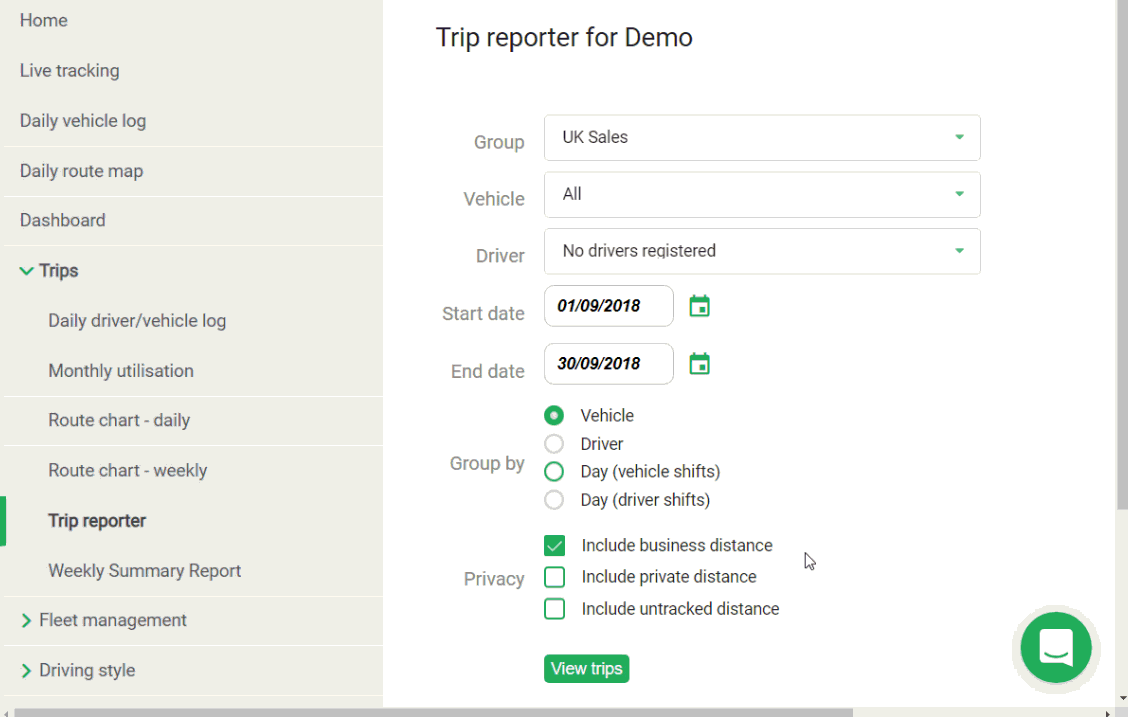Select Day (driver shifts) radio option
The width and height of the screenshot is (1128, 717).
pyautogui.click(x=554, y=500)
